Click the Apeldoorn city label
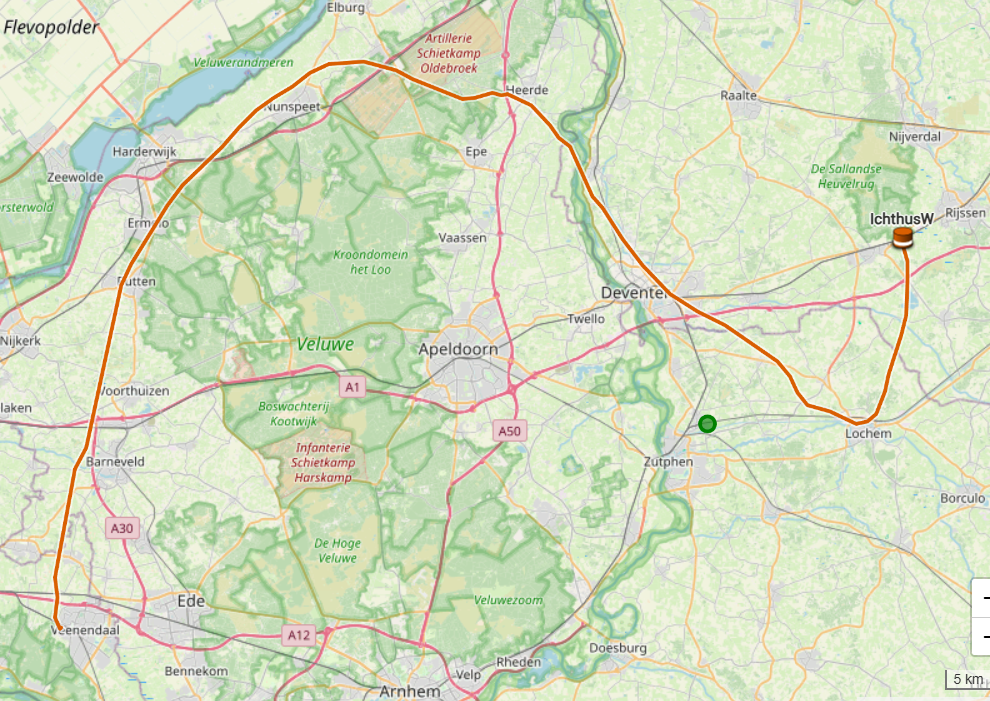Image resolution: width=990 pixels, height=701 pixels. 458,349
